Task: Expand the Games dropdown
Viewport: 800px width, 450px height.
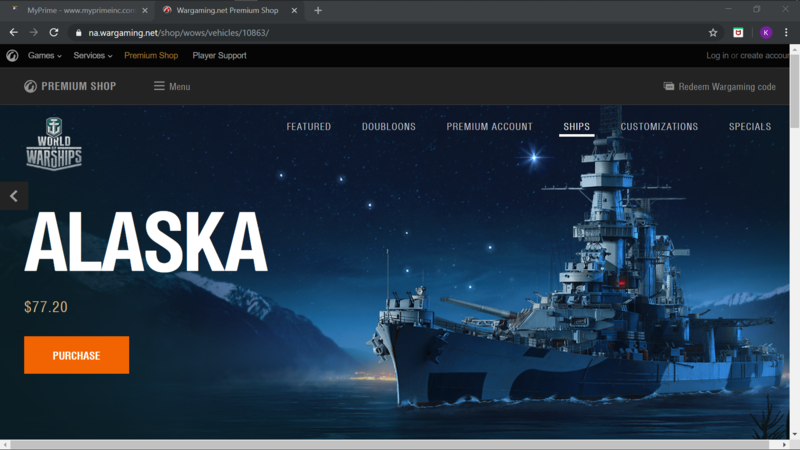Action: [44, 56]
